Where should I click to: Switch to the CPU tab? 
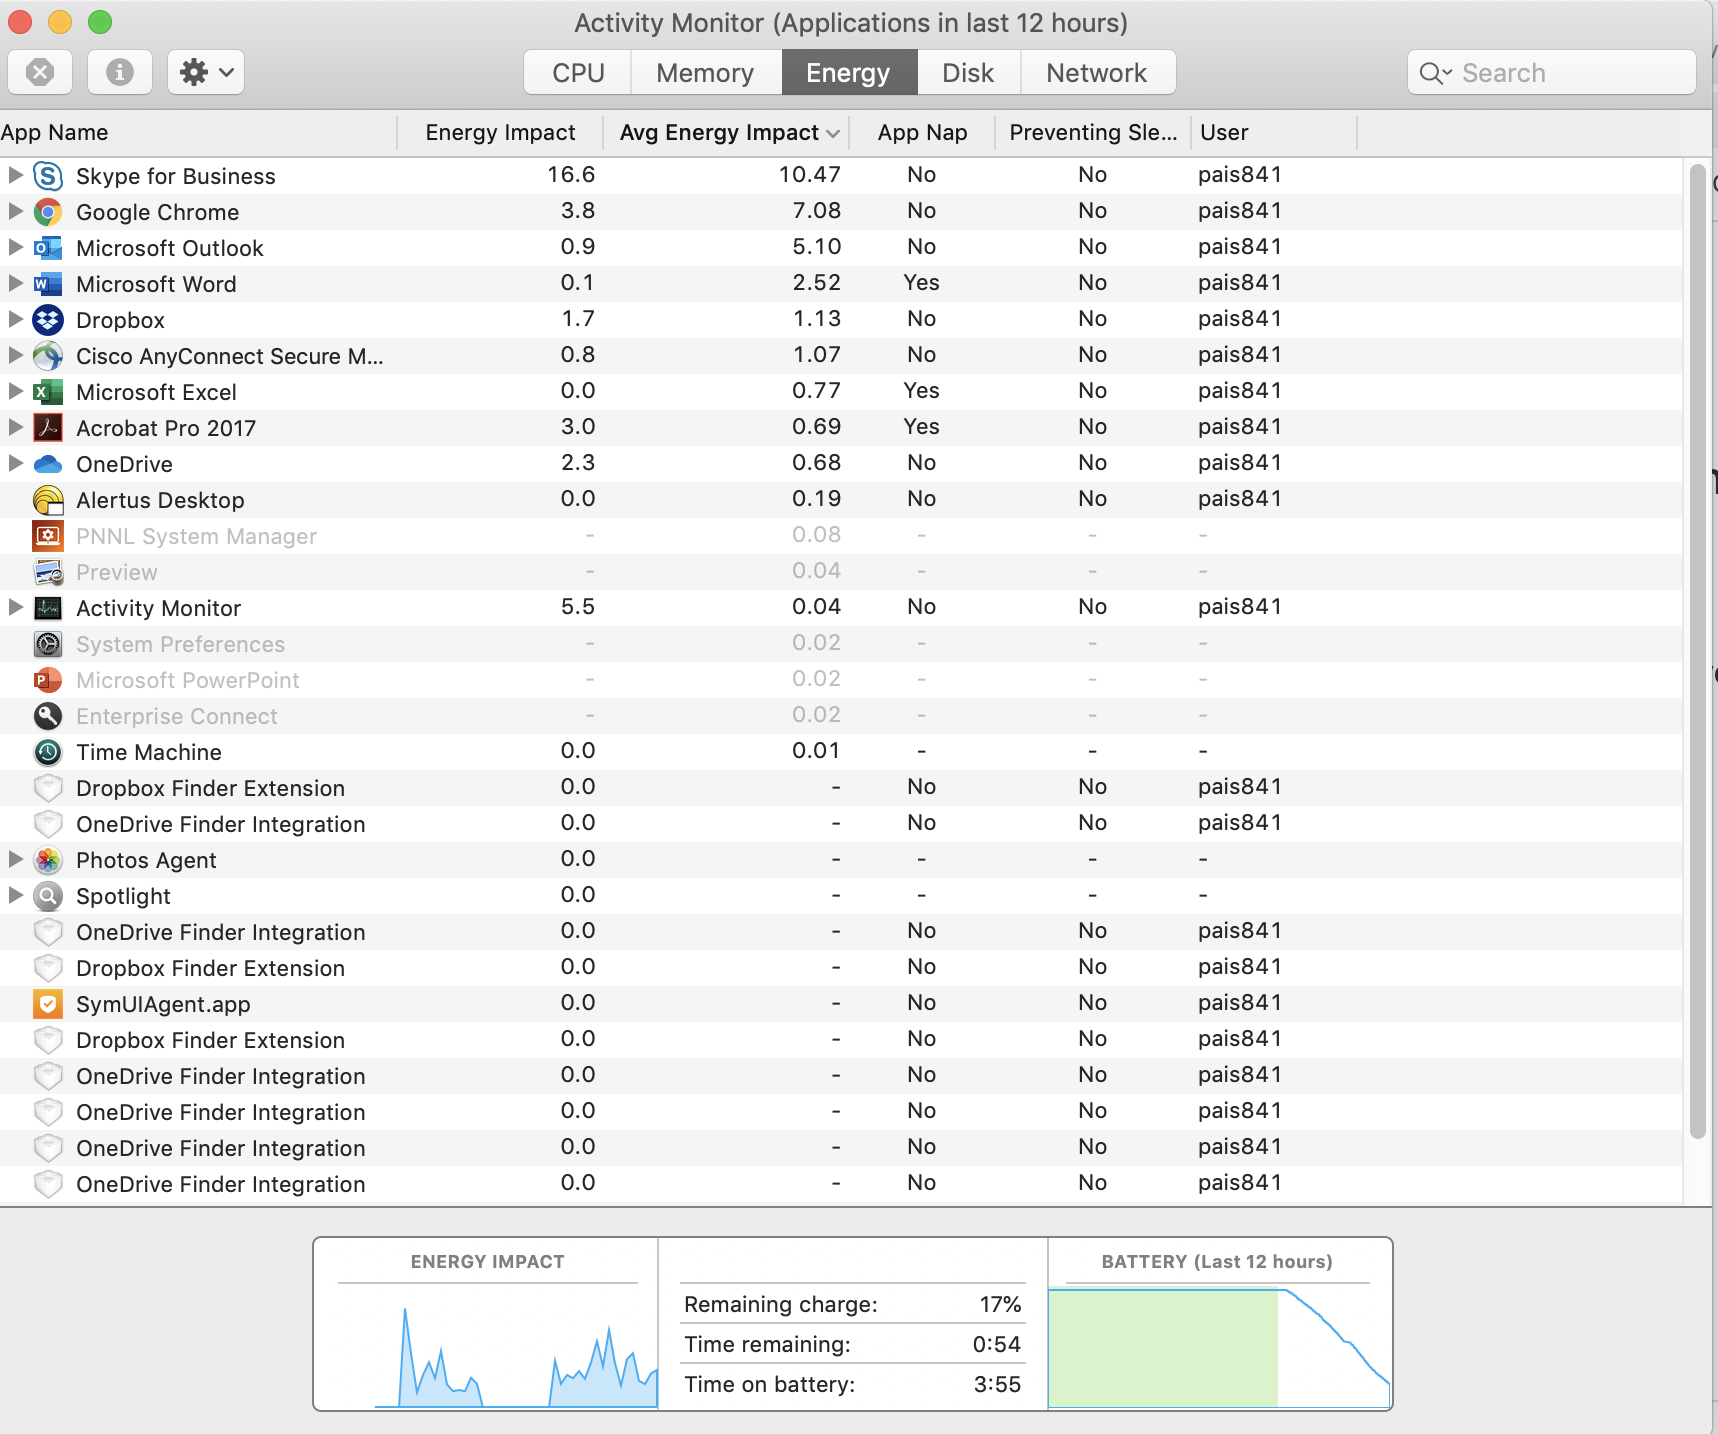tap(578, 73)
